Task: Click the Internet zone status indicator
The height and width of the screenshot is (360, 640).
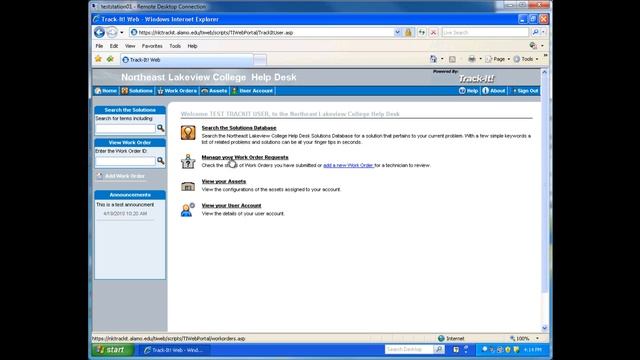Action: pos(451,338)
